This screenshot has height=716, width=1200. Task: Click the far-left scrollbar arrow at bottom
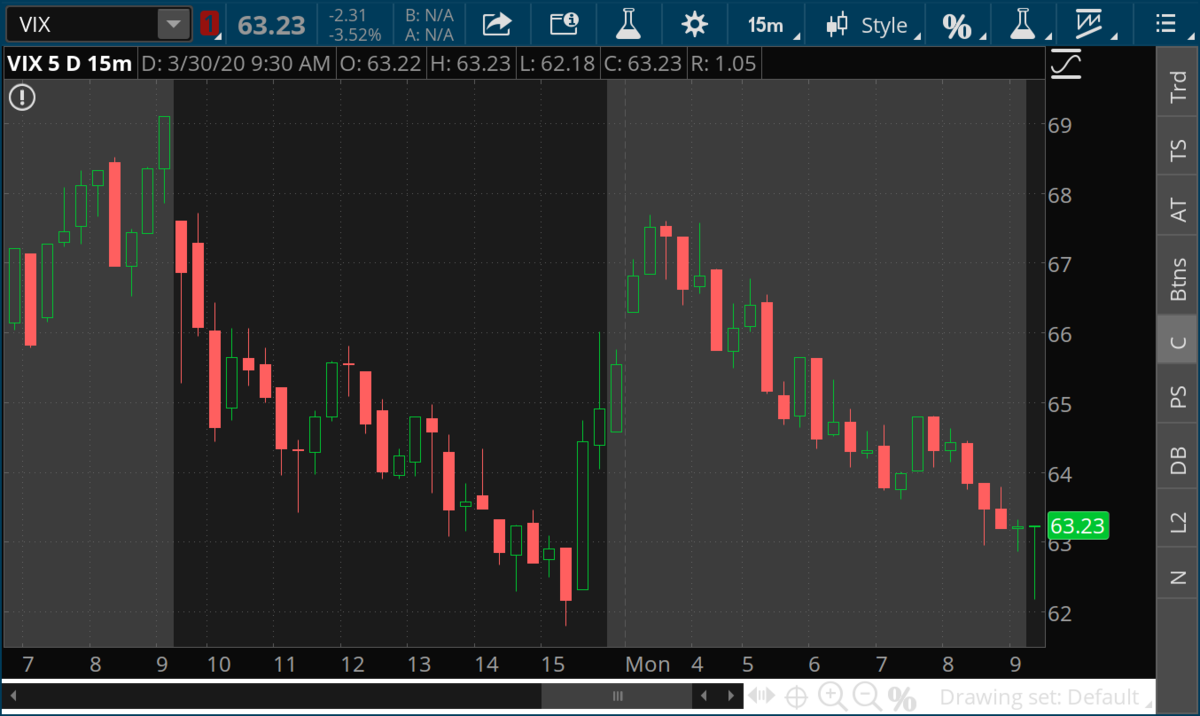coord(14,696)
